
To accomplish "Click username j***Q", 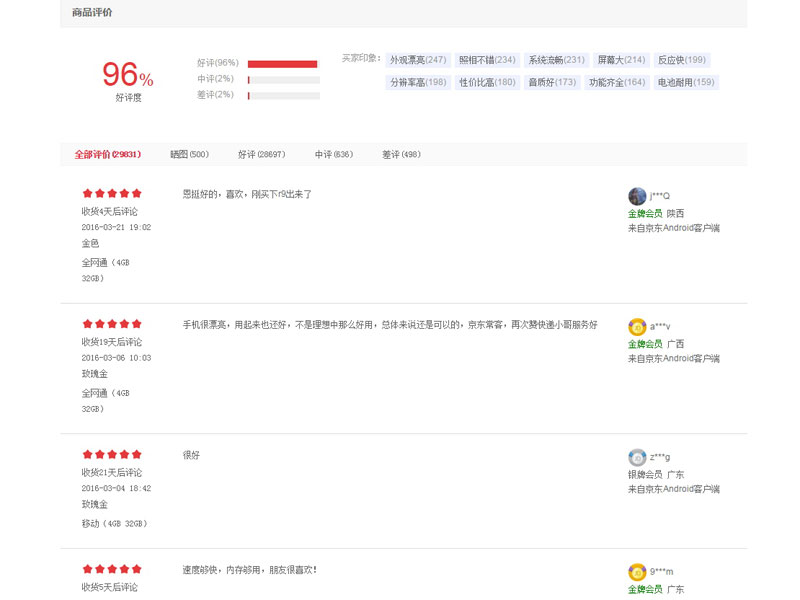I will coord(660,196).
